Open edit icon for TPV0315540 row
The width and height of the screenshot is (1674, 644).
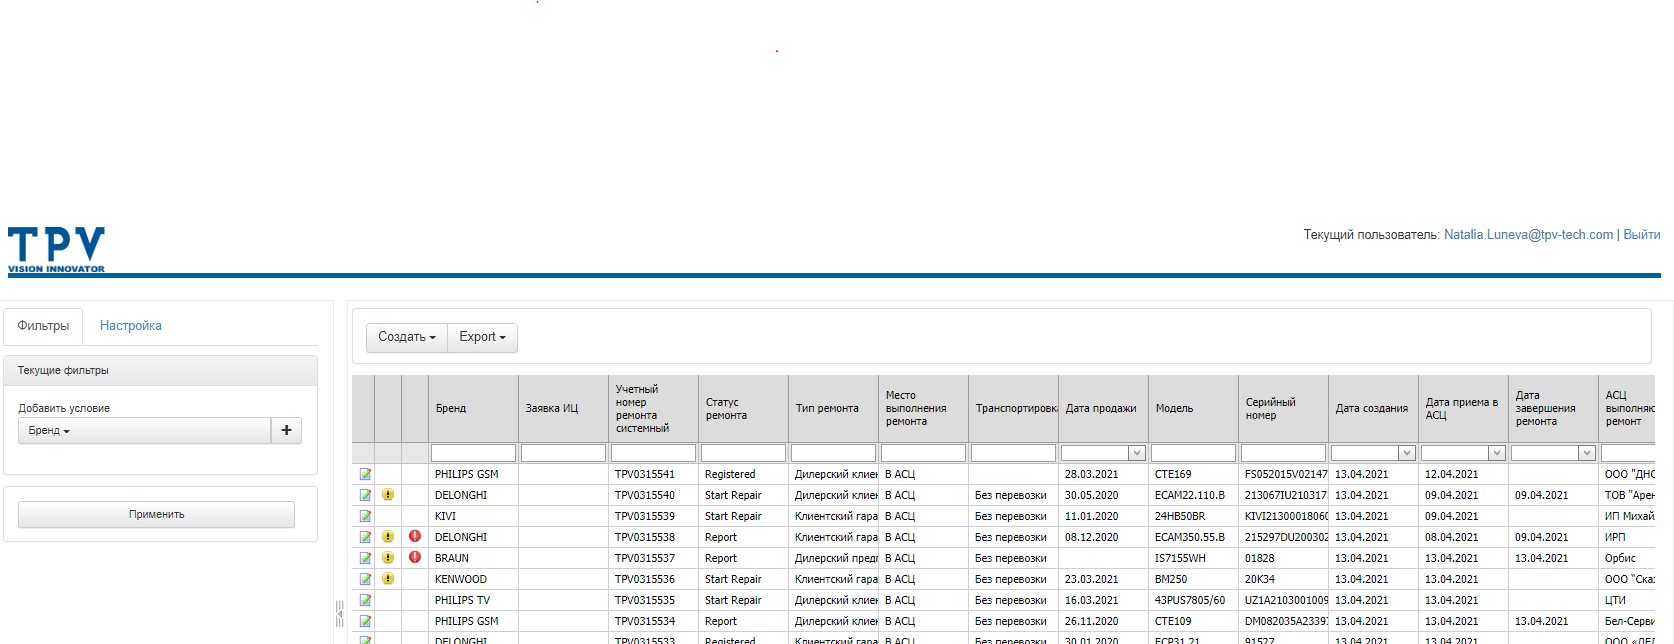click(365, 495)
